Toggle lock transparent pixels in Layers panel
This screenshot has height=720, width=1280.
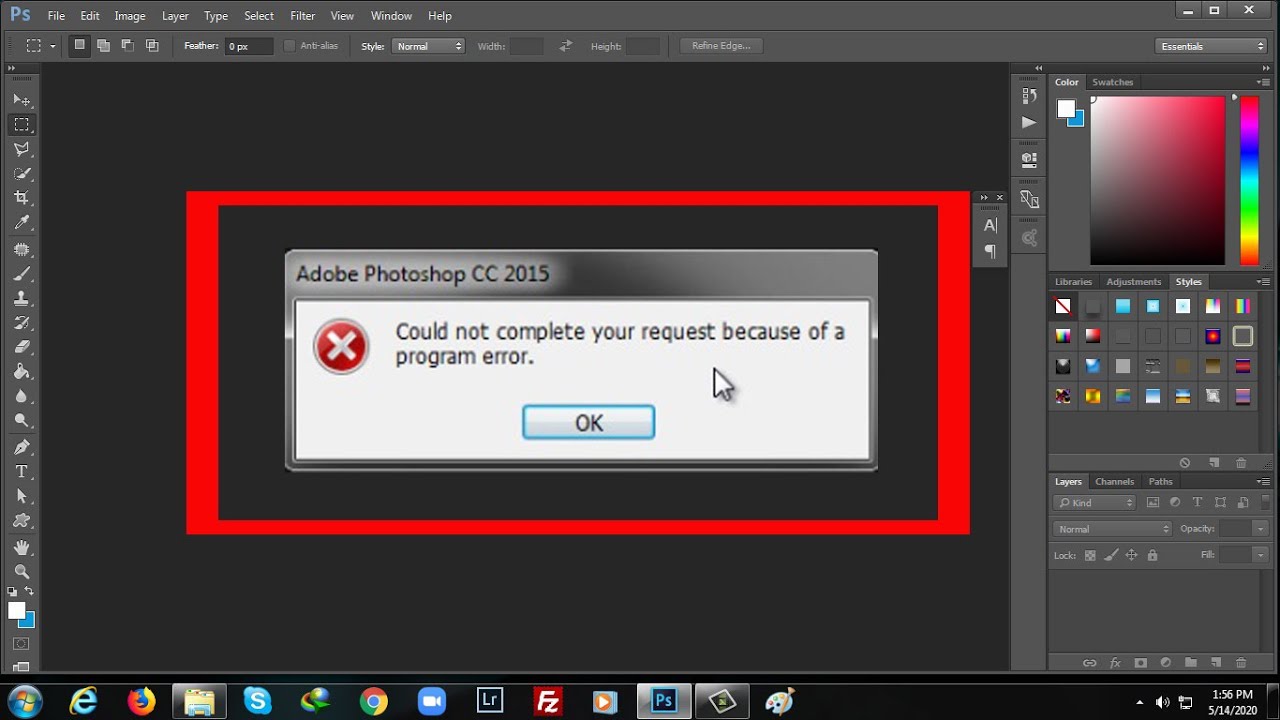1089,555
